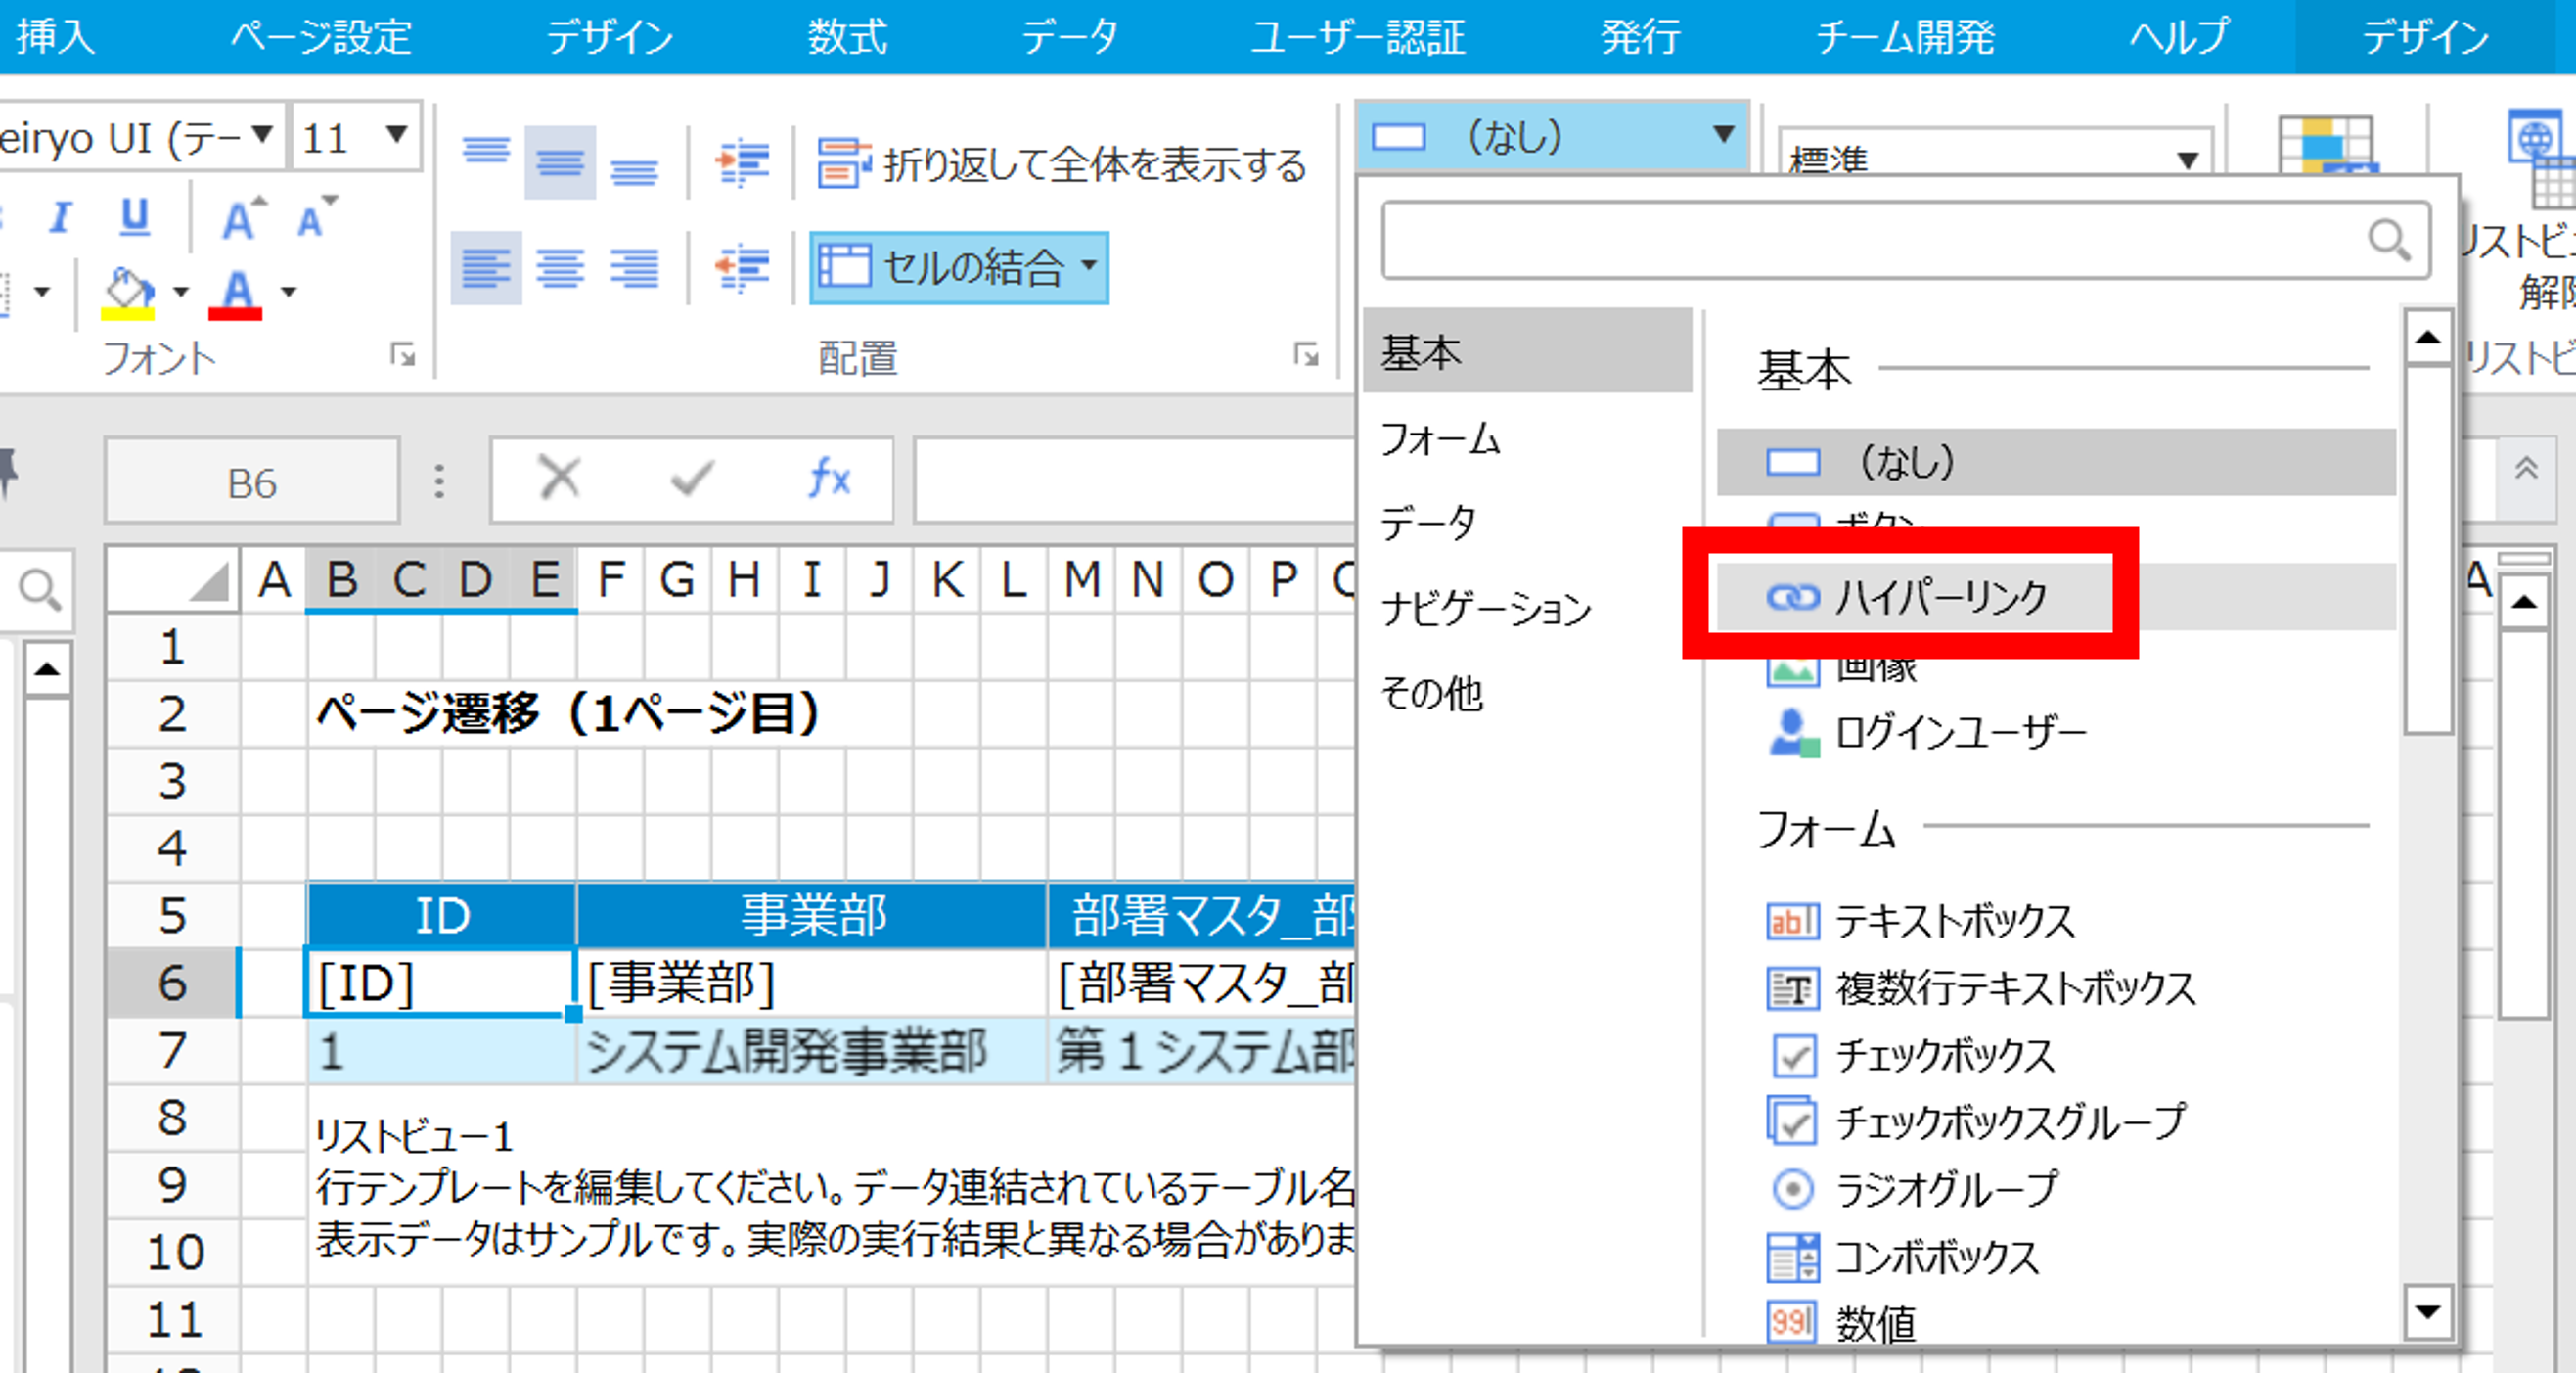This screenshot has width=2576, height=1373.
Task: Click the insert function fx icon
Action: point(829,479)
